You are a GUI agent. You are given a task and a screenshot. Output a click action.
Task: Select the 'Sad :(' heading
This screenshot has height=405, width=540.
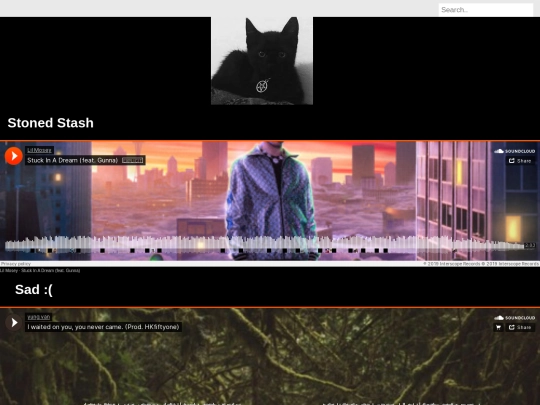tap(34, 290)
